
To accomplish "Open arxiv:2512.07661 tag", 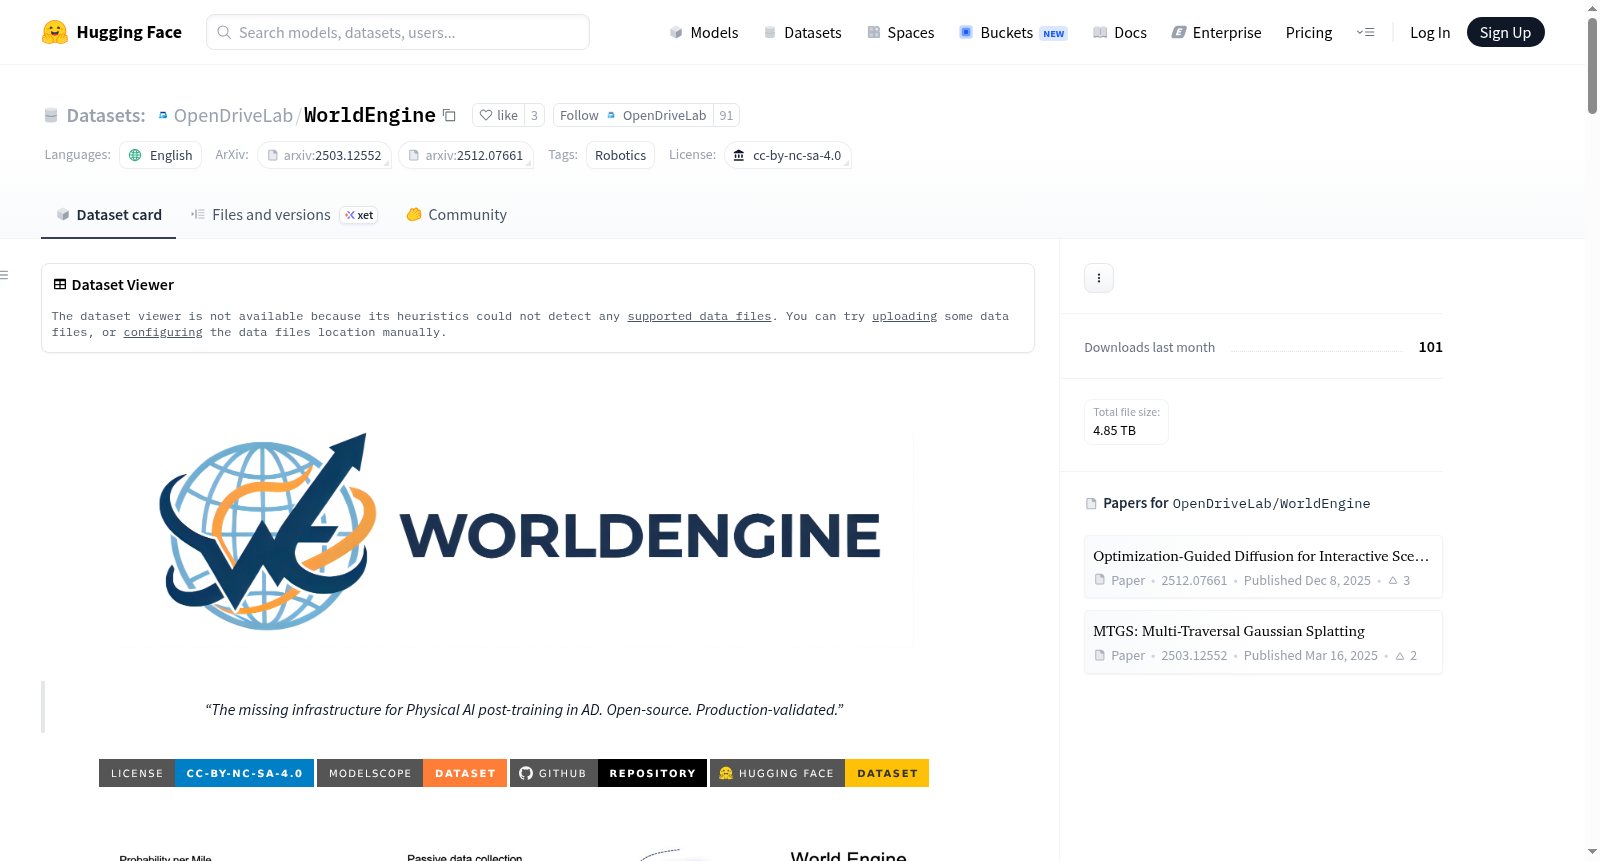I will tap(466, 155).
